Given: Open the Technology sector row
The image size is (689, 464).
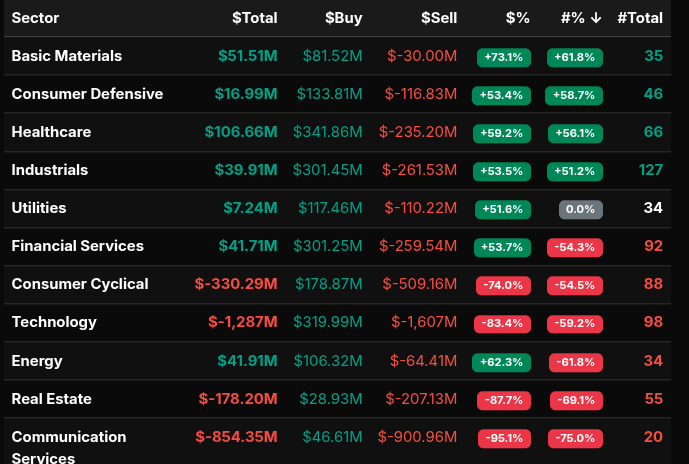Looking at the screenshot, I should (54, 322).
